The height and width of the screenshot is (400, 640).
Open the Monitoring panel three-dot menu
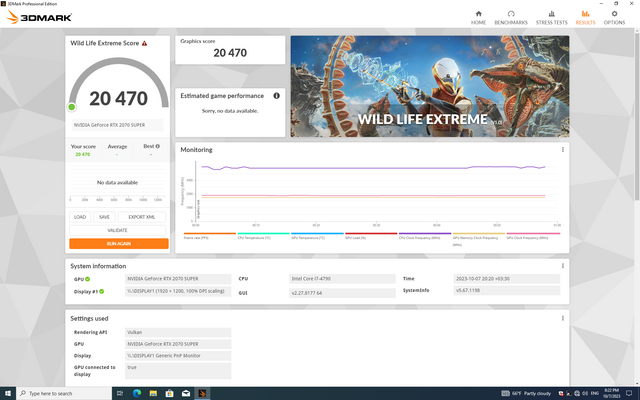[x=563, y=150]
